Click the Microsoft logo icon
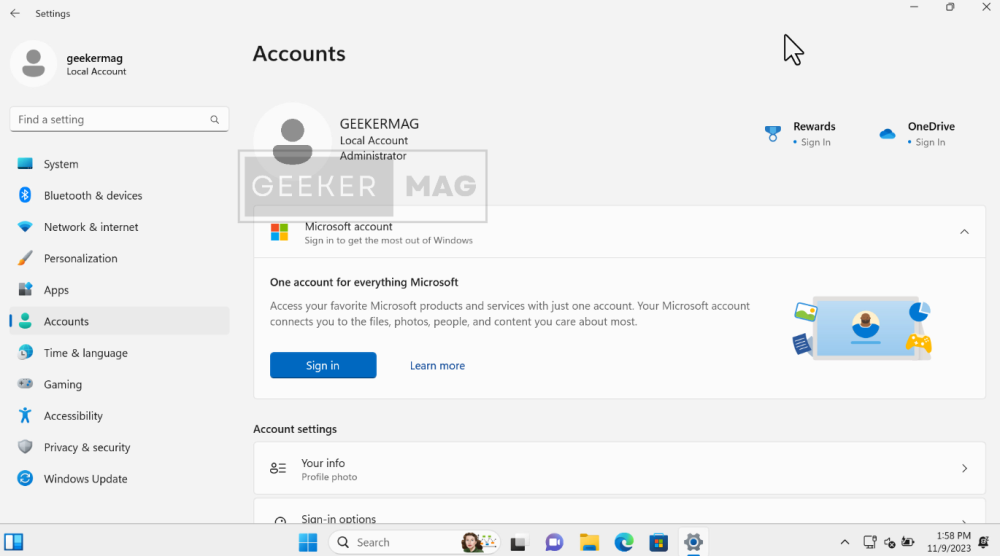1000x556 pixels. [x=279, y=232]
